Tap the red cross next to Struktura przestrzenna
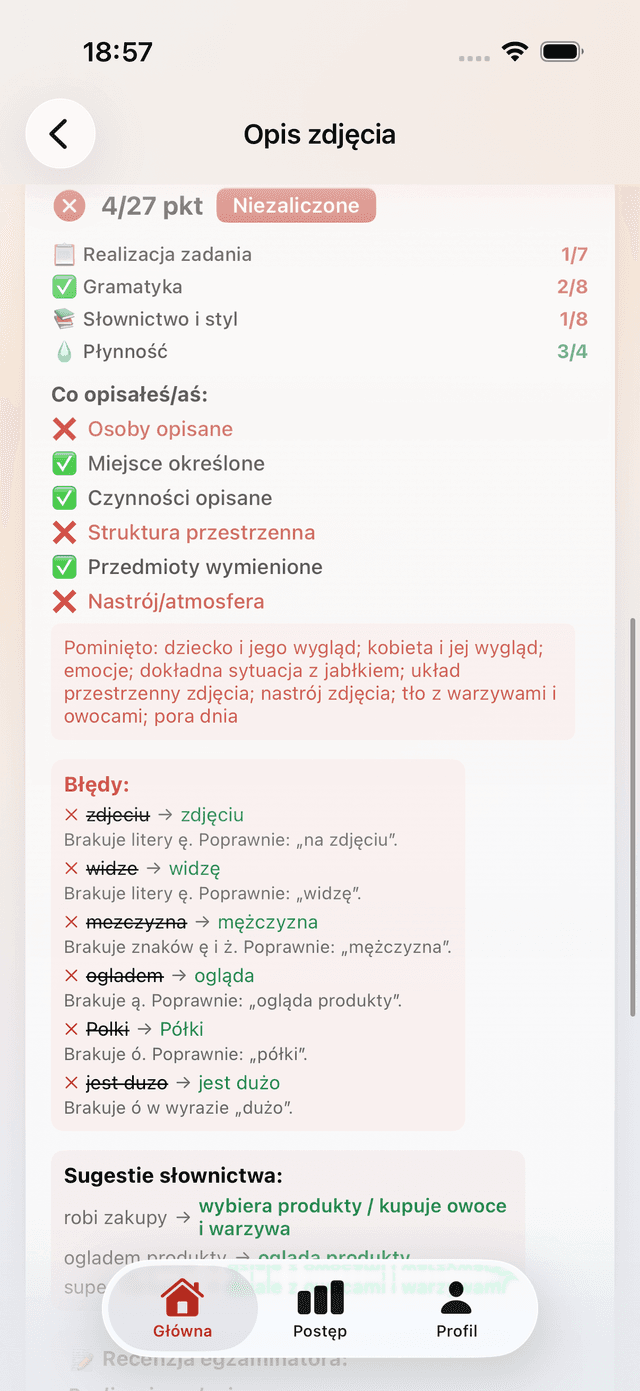The height and width of the screenshot is (1391, 640). (65, 533)
